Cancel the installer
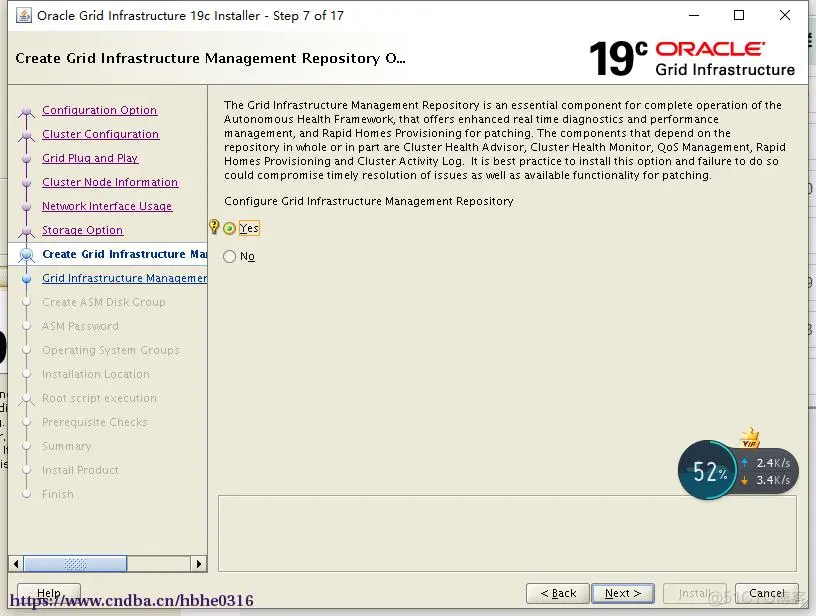Image resolution: width=816 pixels, height=616 pixels. point(767,593)
